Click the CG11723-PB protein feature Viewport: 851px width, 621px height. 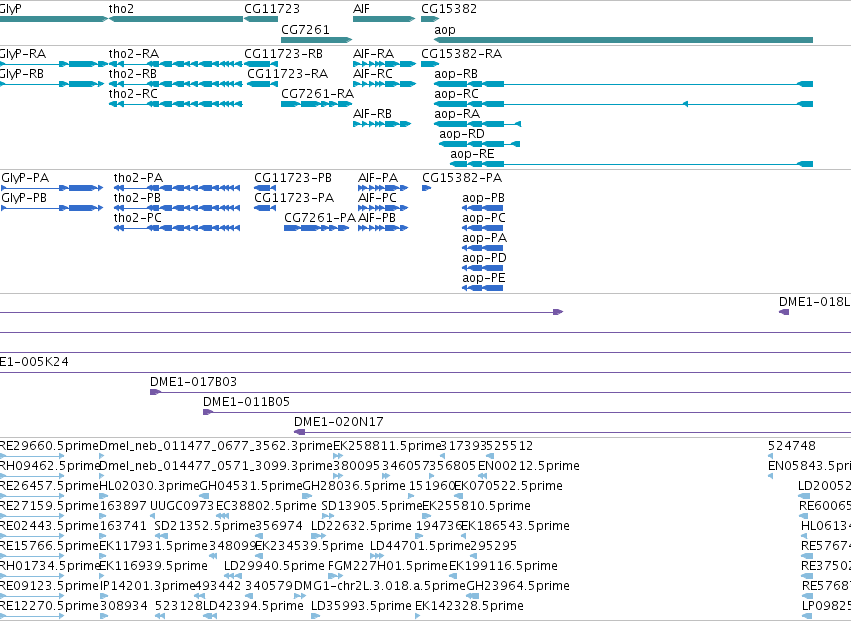click(x=265, y=188)
